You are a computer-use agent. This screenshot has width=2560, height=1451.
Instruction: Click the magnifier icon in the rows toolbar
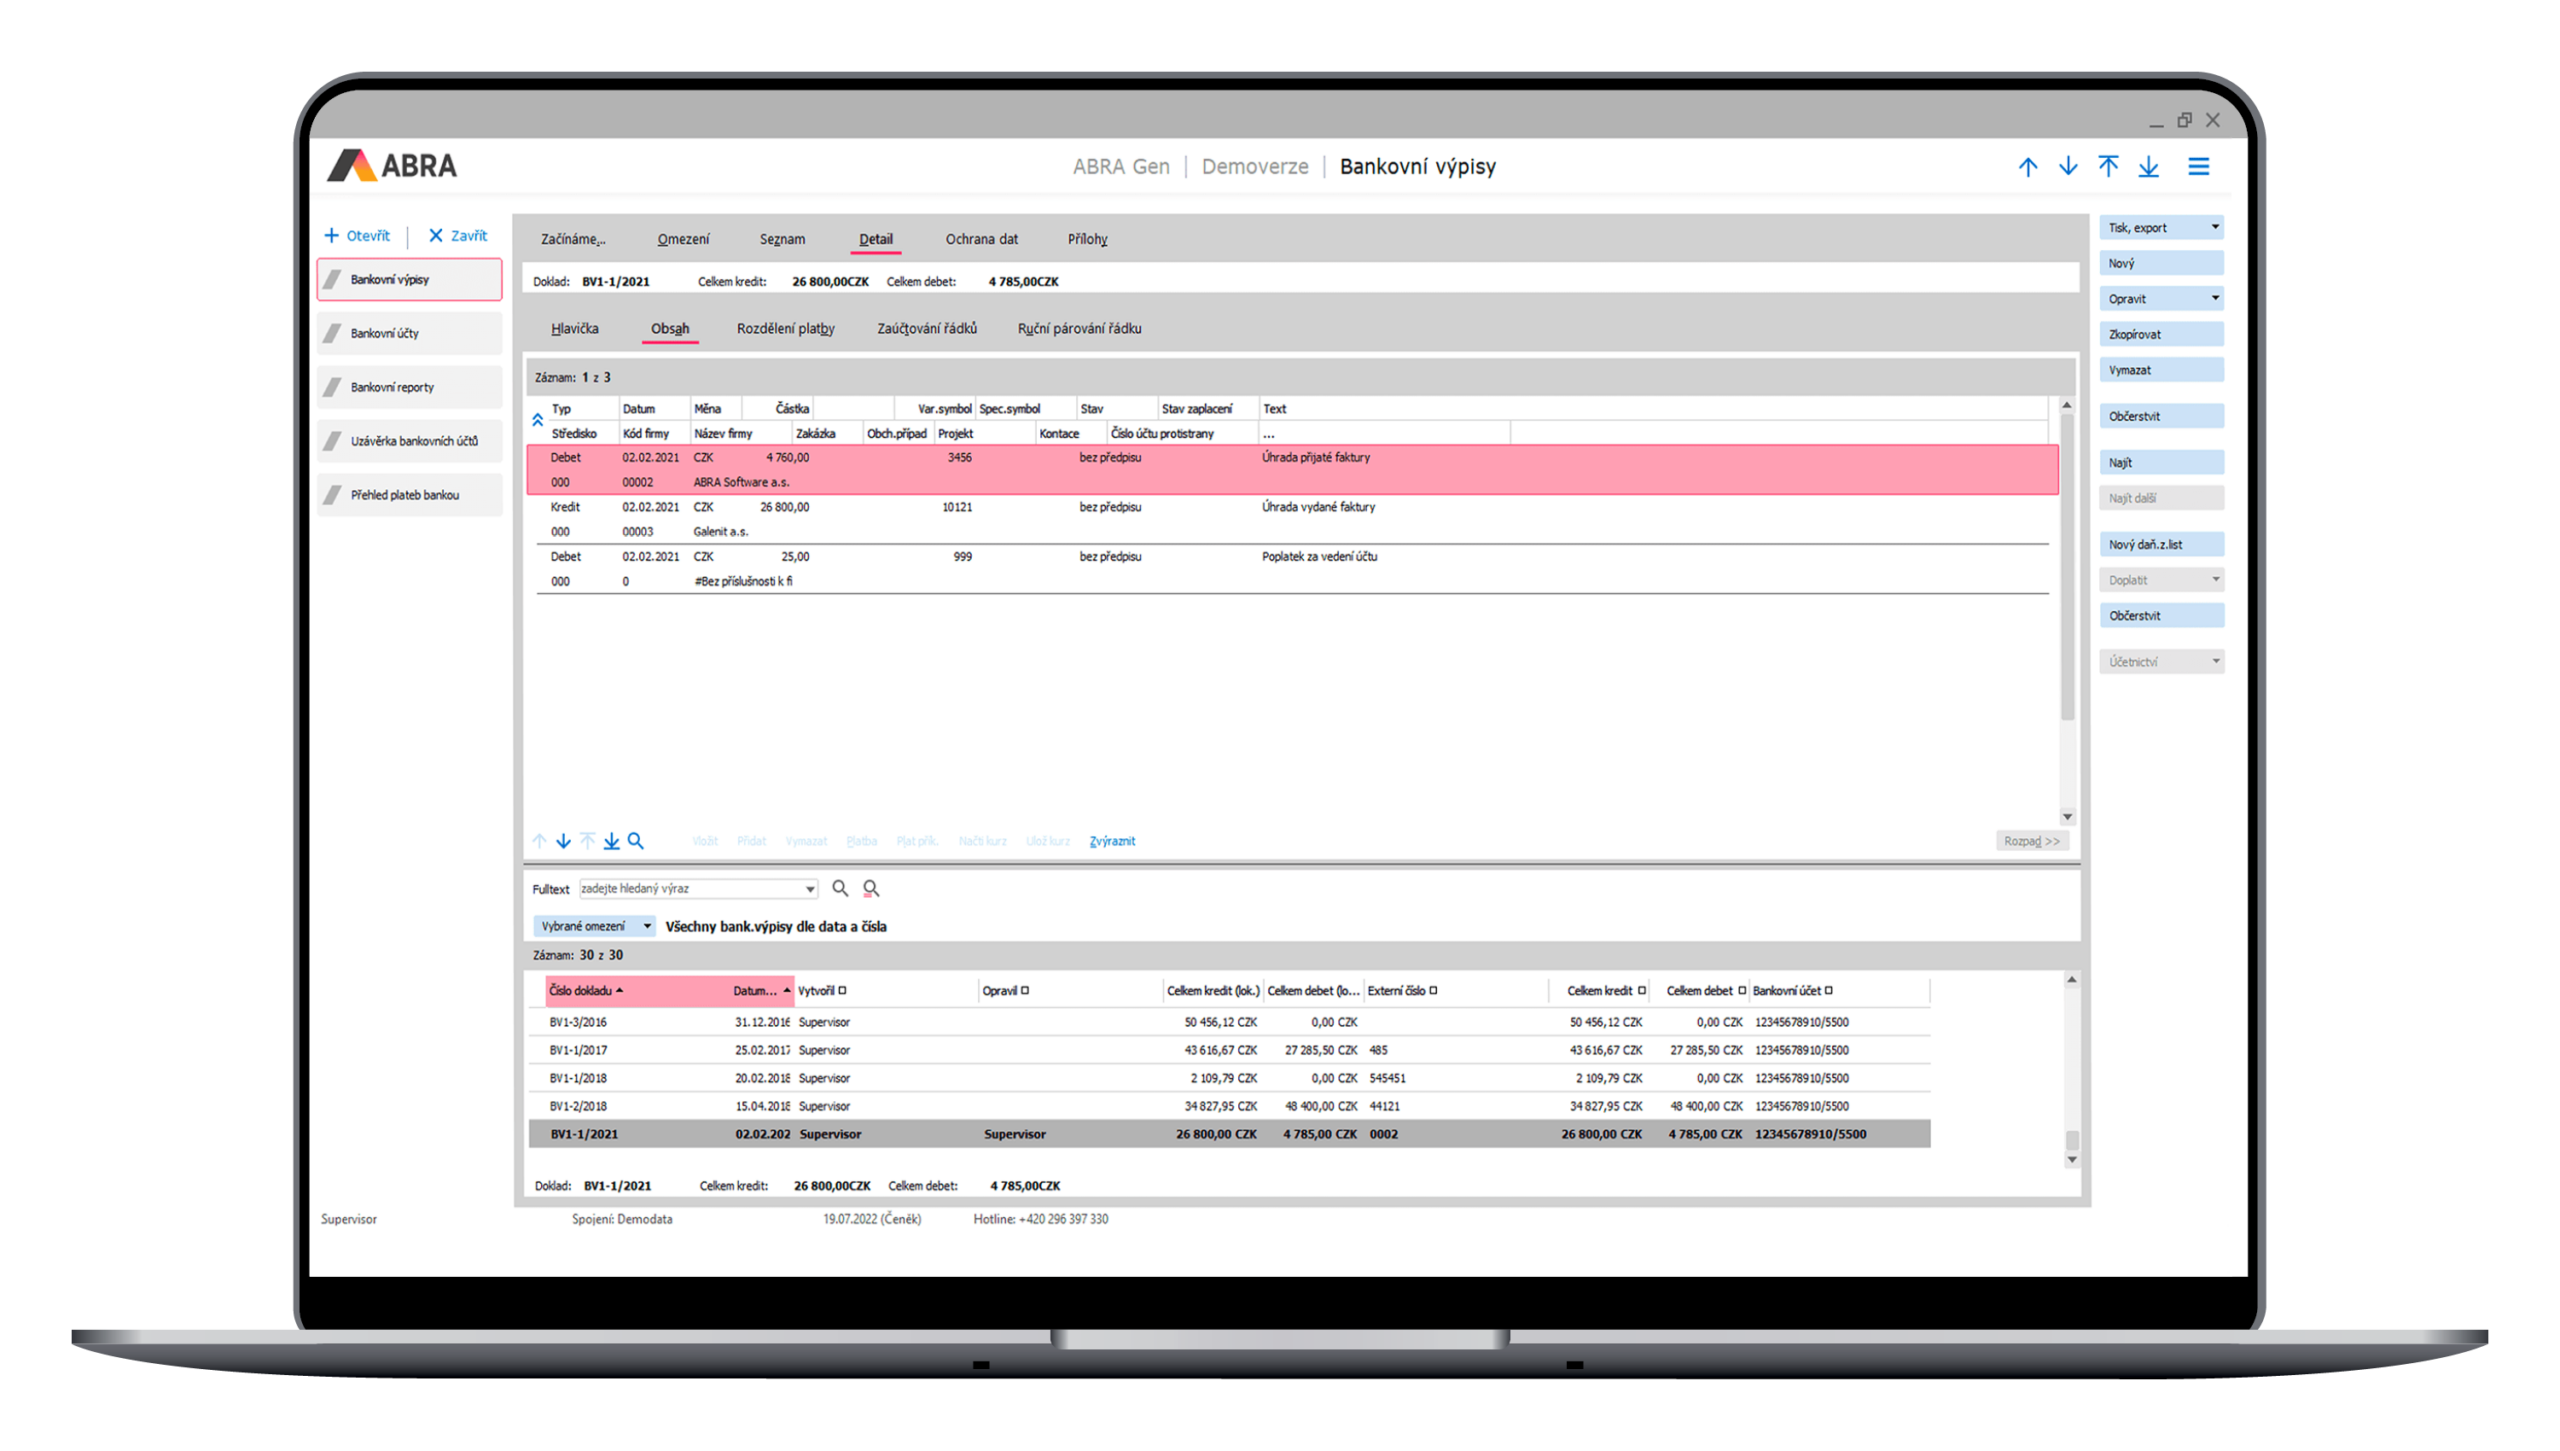635,841
